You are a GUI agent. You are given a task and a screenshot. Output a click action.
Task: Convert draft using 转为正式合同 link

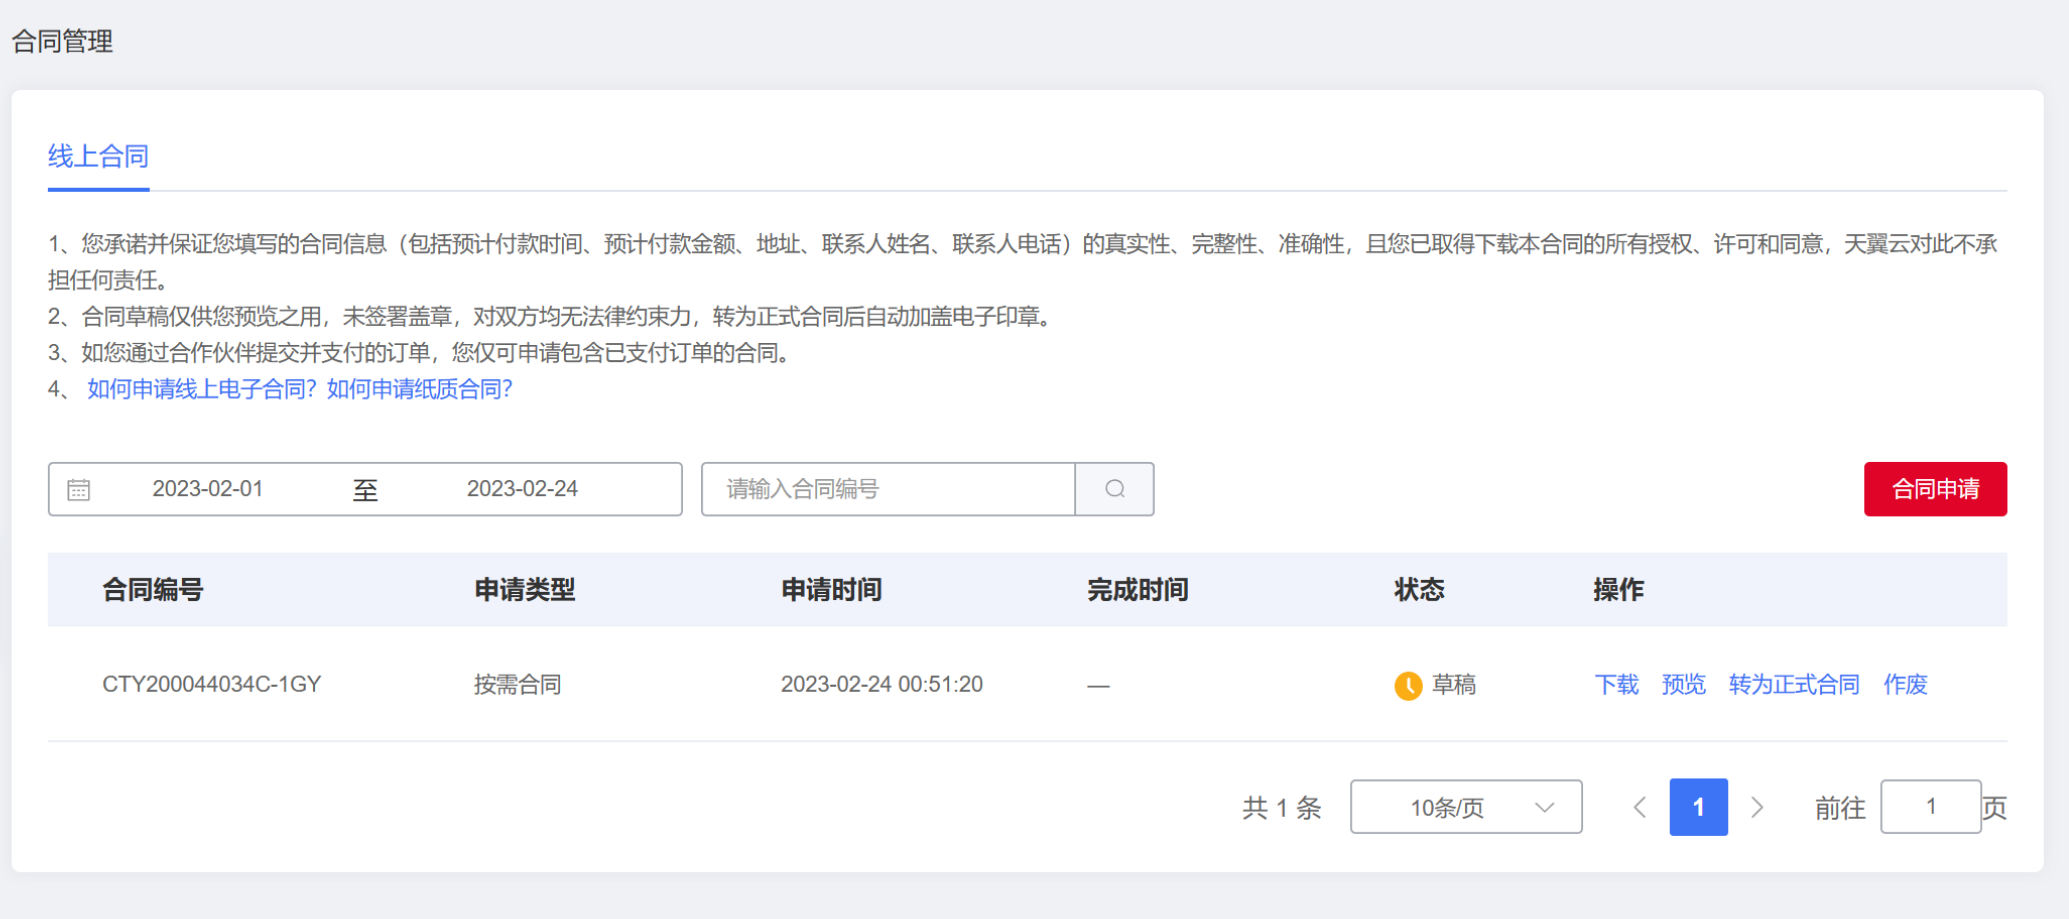[1793, 685]
